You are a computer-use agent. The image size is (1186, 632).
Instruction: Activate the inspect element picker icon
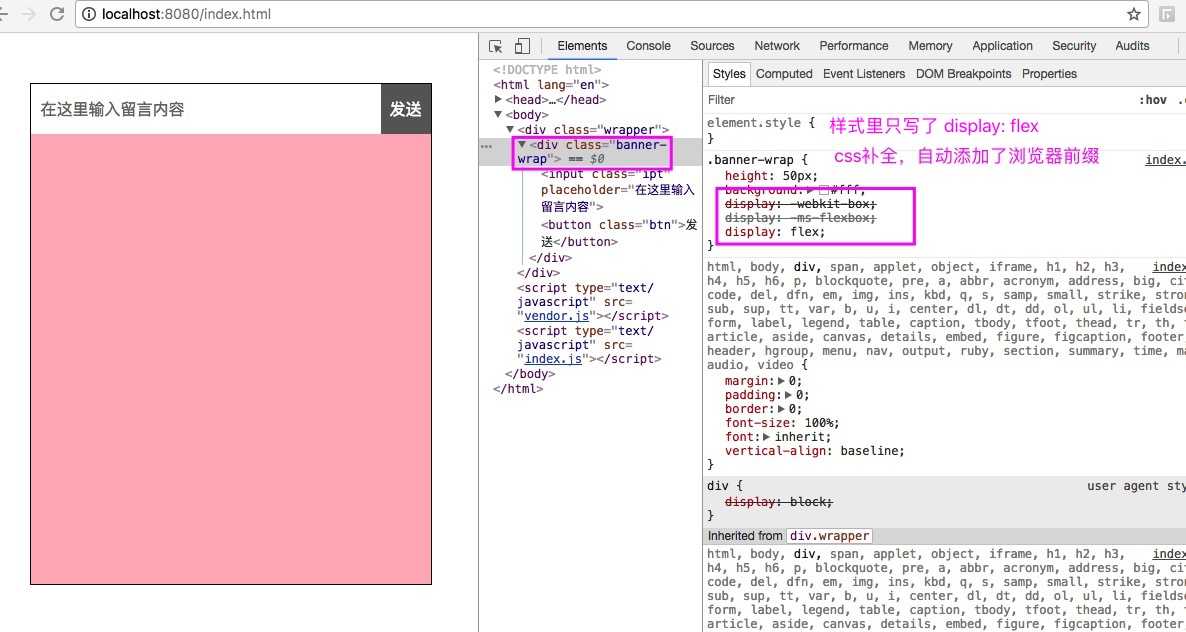pyautogui.click(x=495, y=46)
